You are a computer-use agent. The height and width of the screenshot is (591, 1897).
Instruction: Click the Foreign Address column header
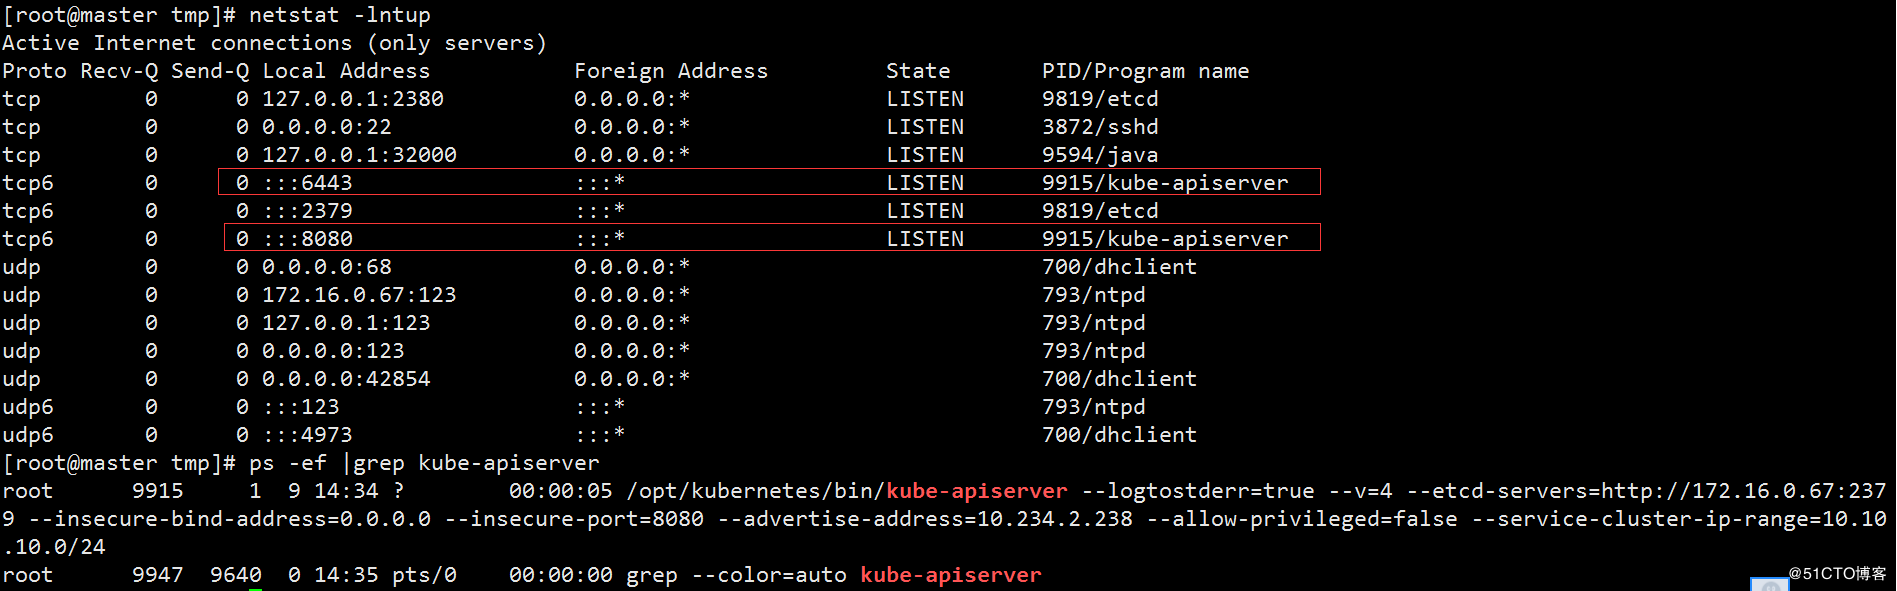pos(671,71)
